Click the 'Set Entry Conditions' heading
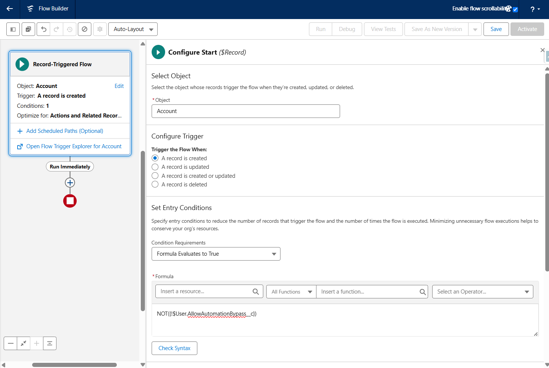This screenshot has height=368, width=549. 181,208
